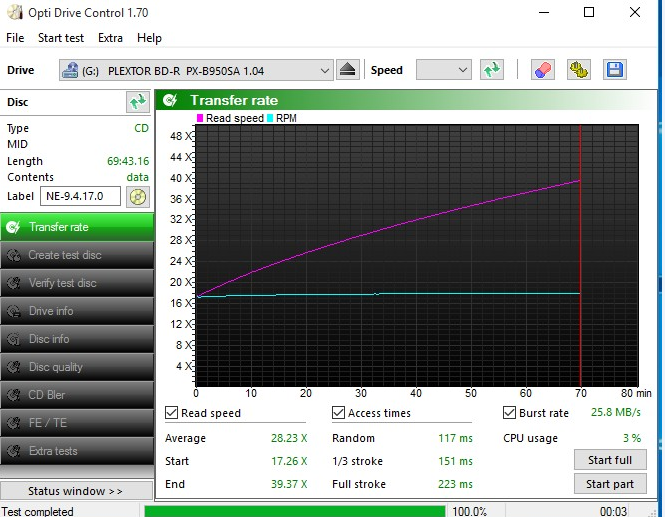Close the Opti Drive Control window
Viewport: 665px width, 517px height.
tap(635, 12)
